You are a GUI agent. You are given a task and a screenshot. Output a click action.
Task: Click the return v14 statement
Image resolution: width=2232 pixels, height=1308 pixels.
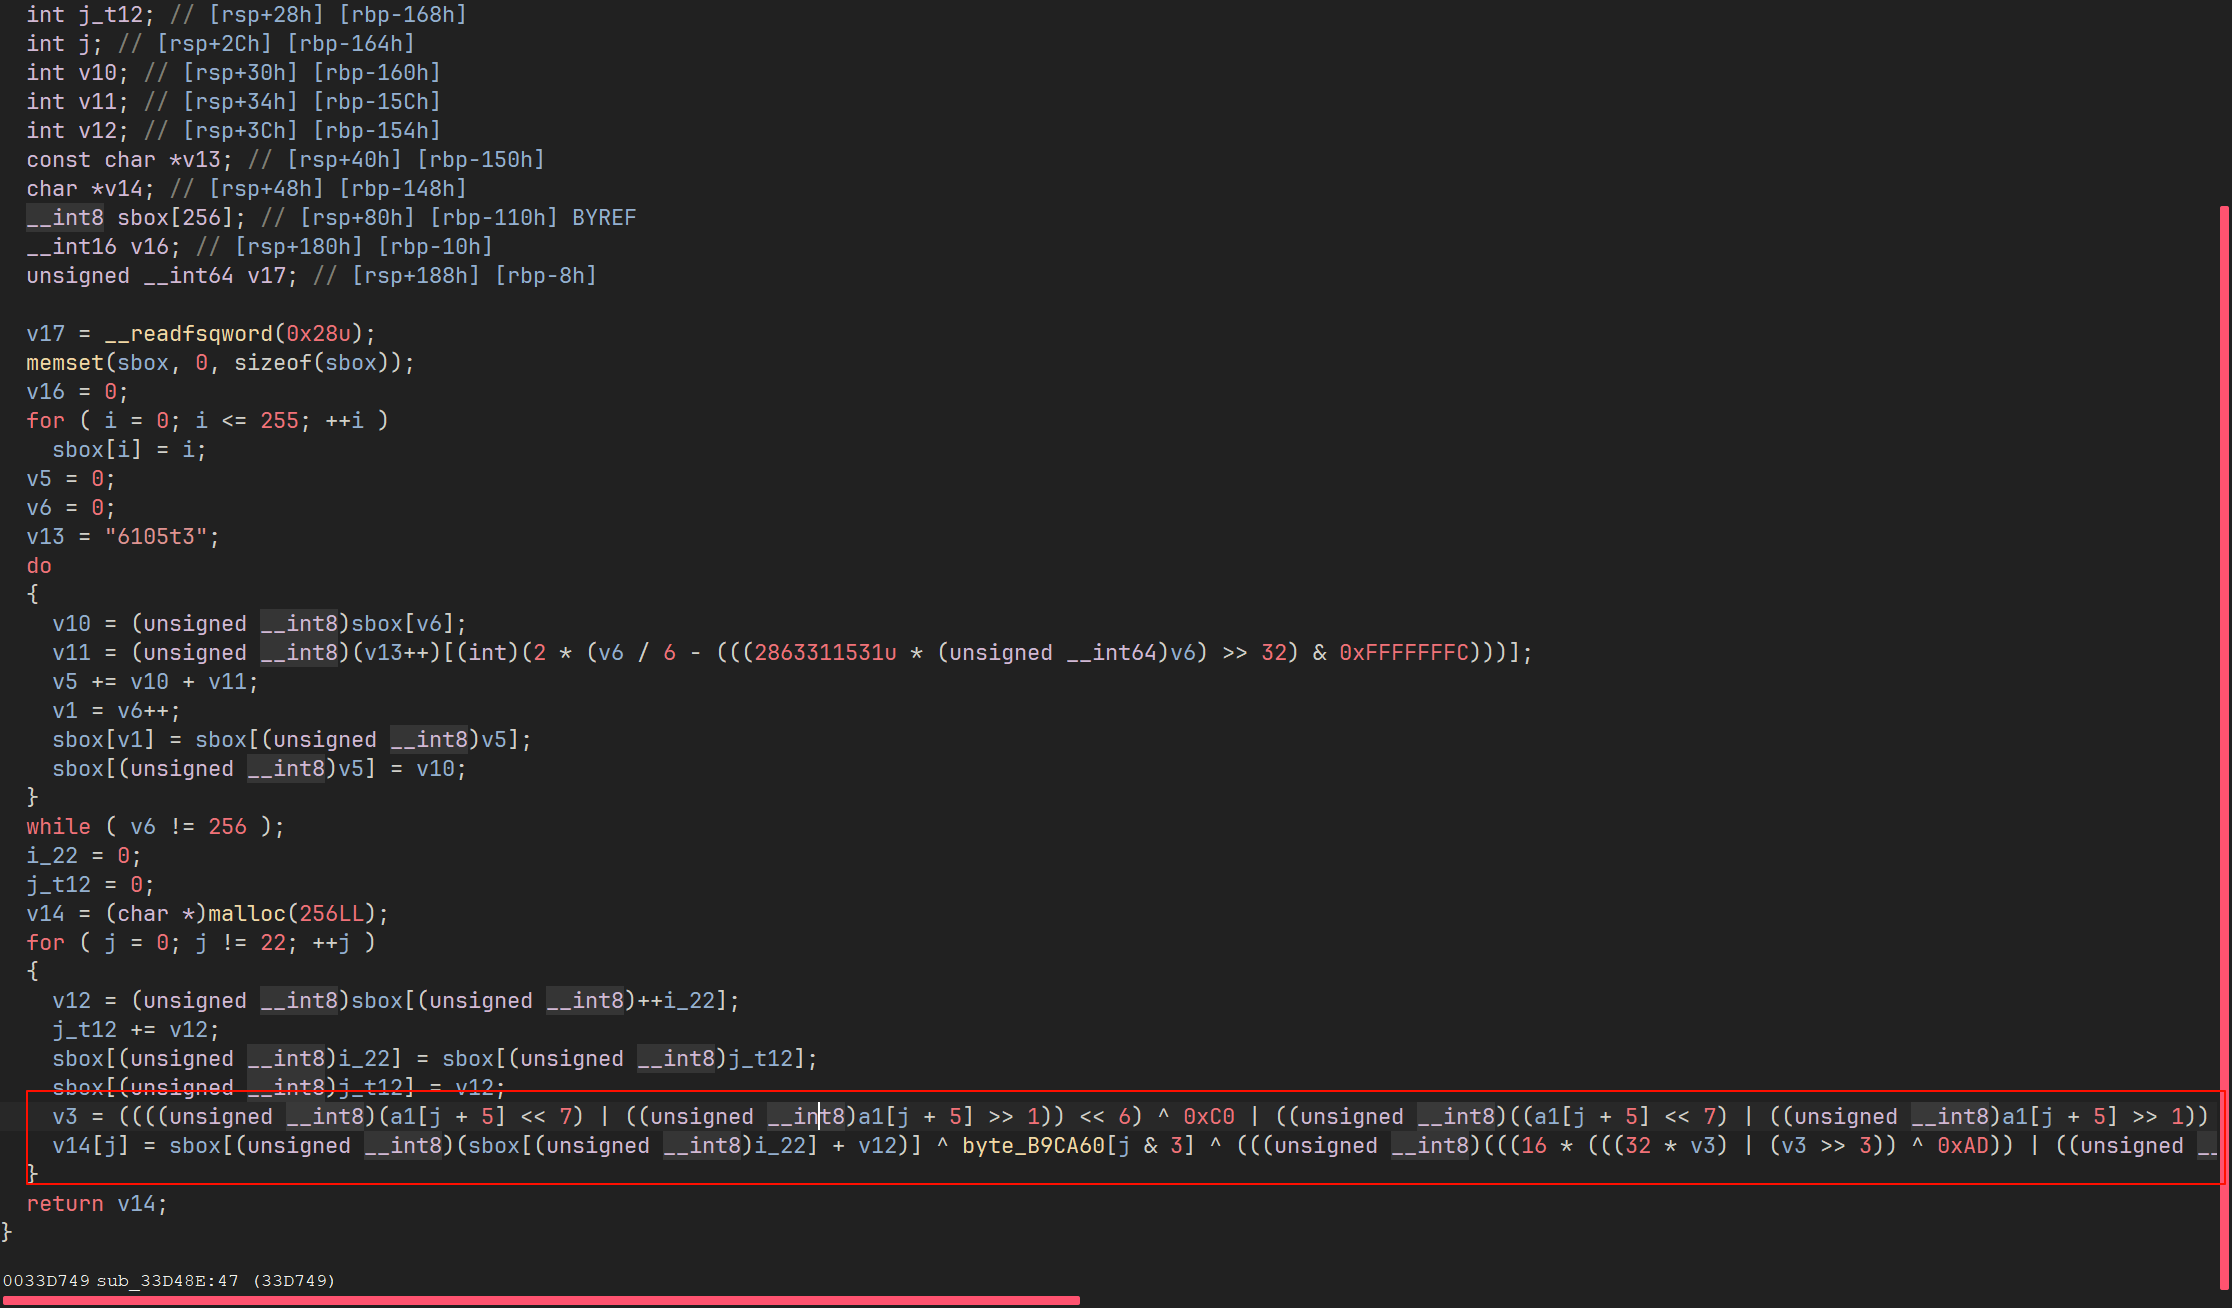pyautogui.click(x=95, y=1204)
